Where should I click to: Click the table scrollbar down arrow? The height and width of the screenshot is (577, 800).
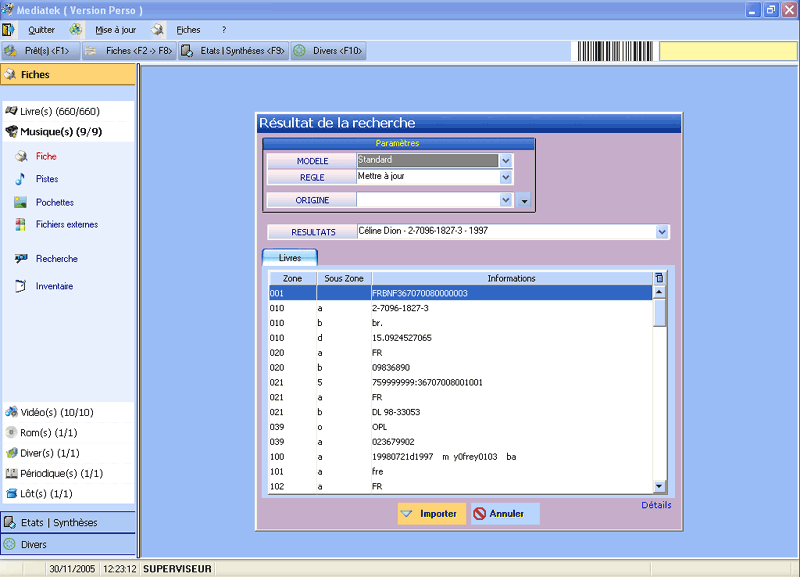pos(659,486)
